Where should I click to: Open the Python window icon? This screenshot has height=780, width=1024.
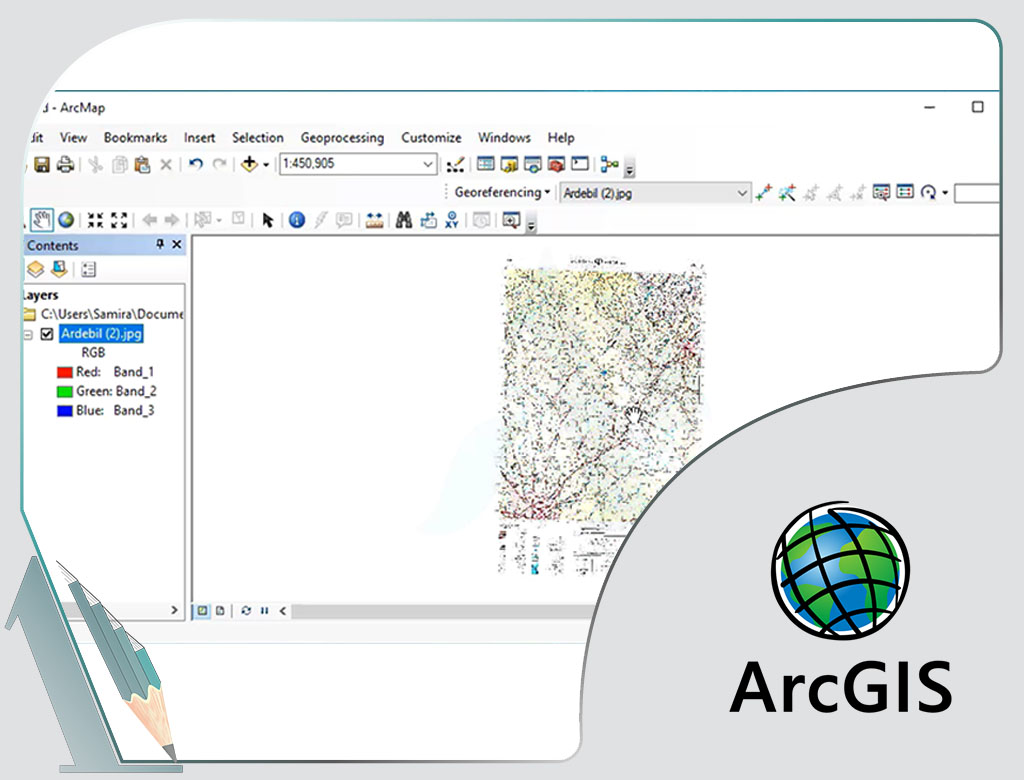pyautogui.click(x=579, y=163)
